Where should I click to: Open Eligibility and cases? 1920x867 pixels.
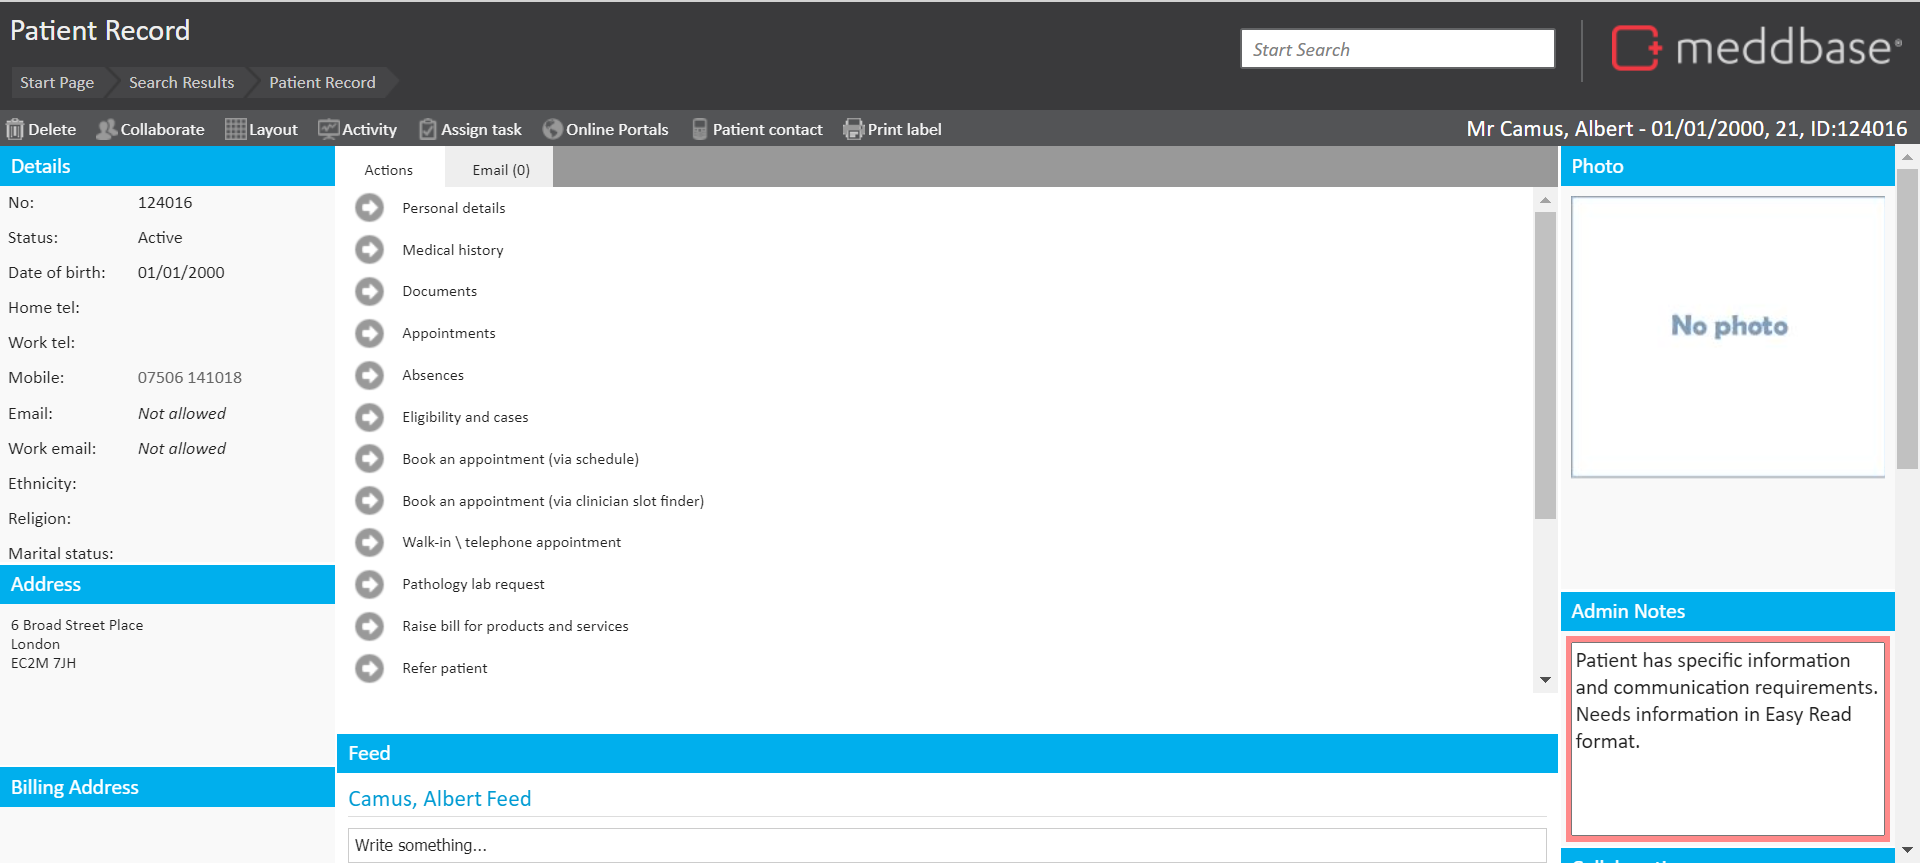465,417
